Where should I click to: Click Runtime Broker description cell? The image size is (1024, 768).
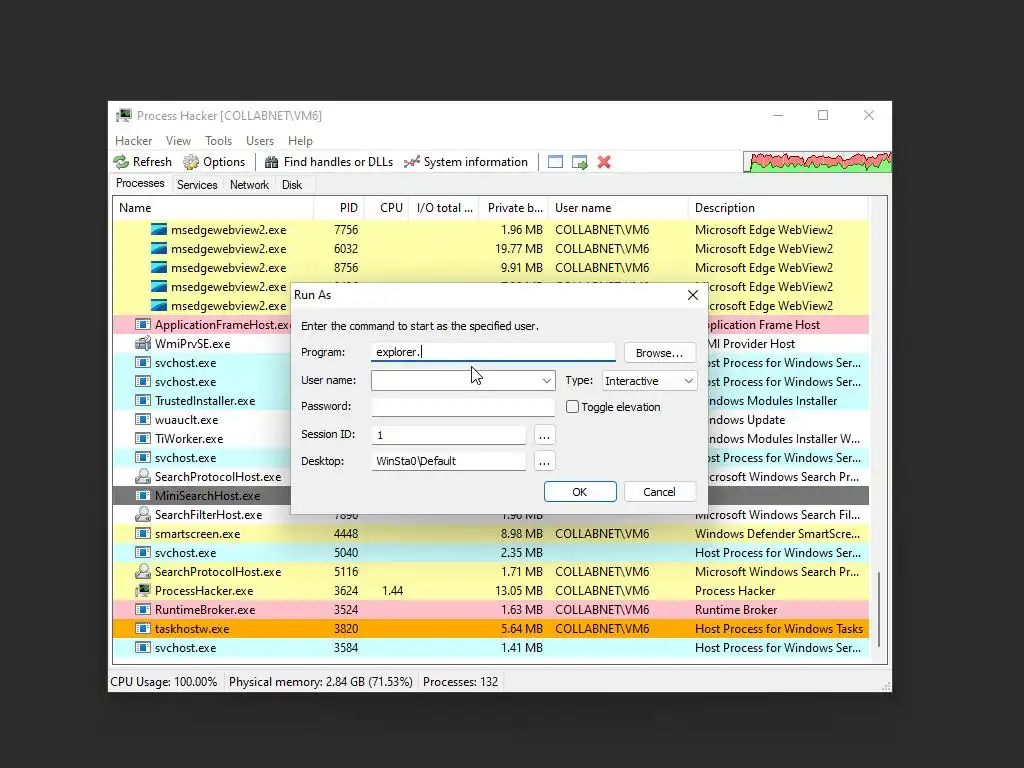point(736,610)
